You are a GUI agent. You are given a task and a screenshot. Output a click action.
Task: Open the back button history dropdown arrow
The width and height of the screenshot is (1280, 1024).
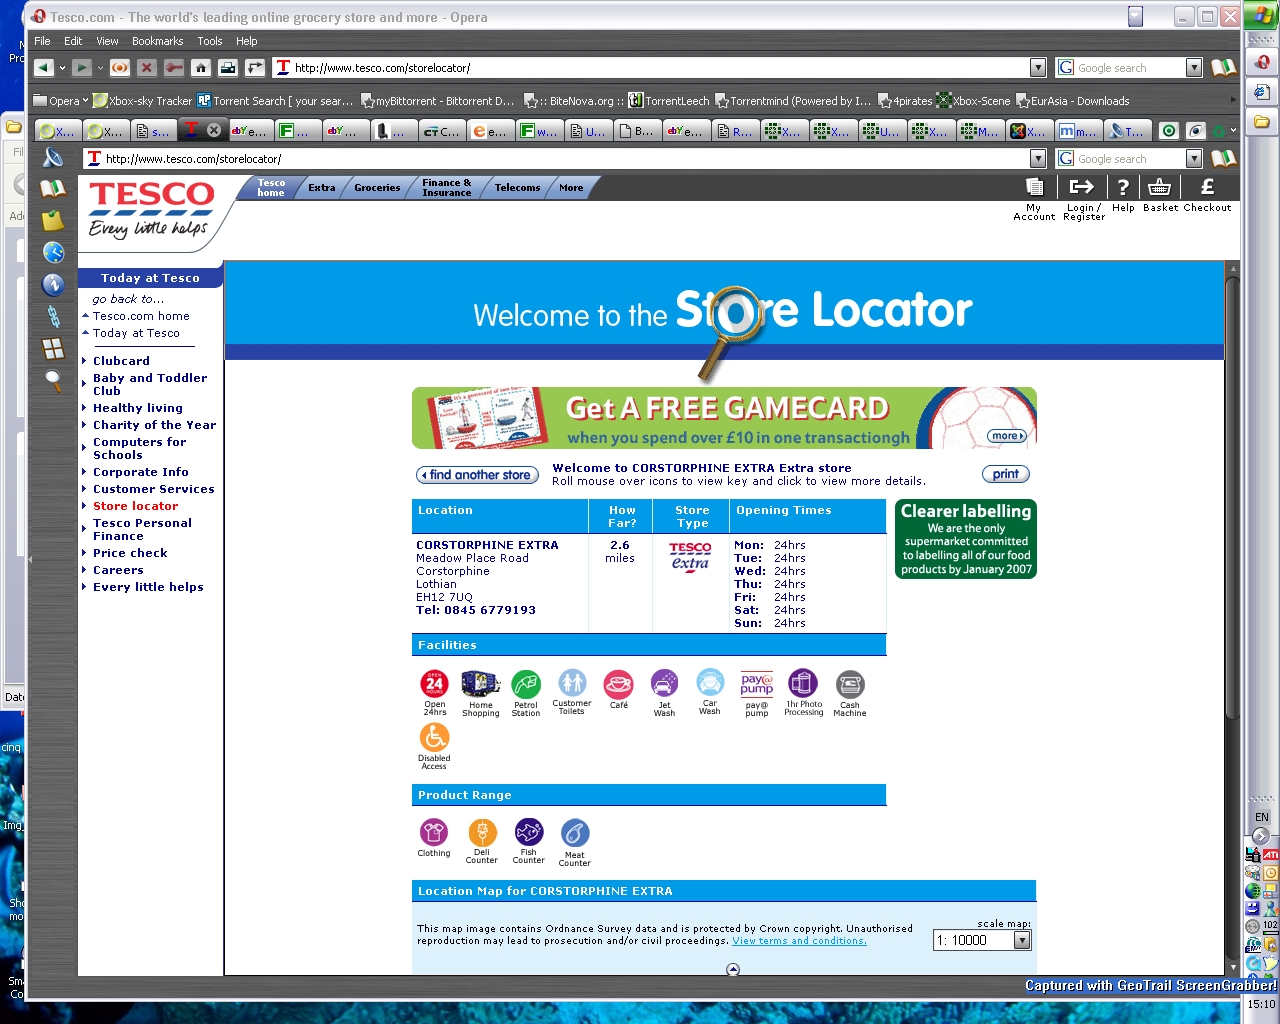(62, 68)
